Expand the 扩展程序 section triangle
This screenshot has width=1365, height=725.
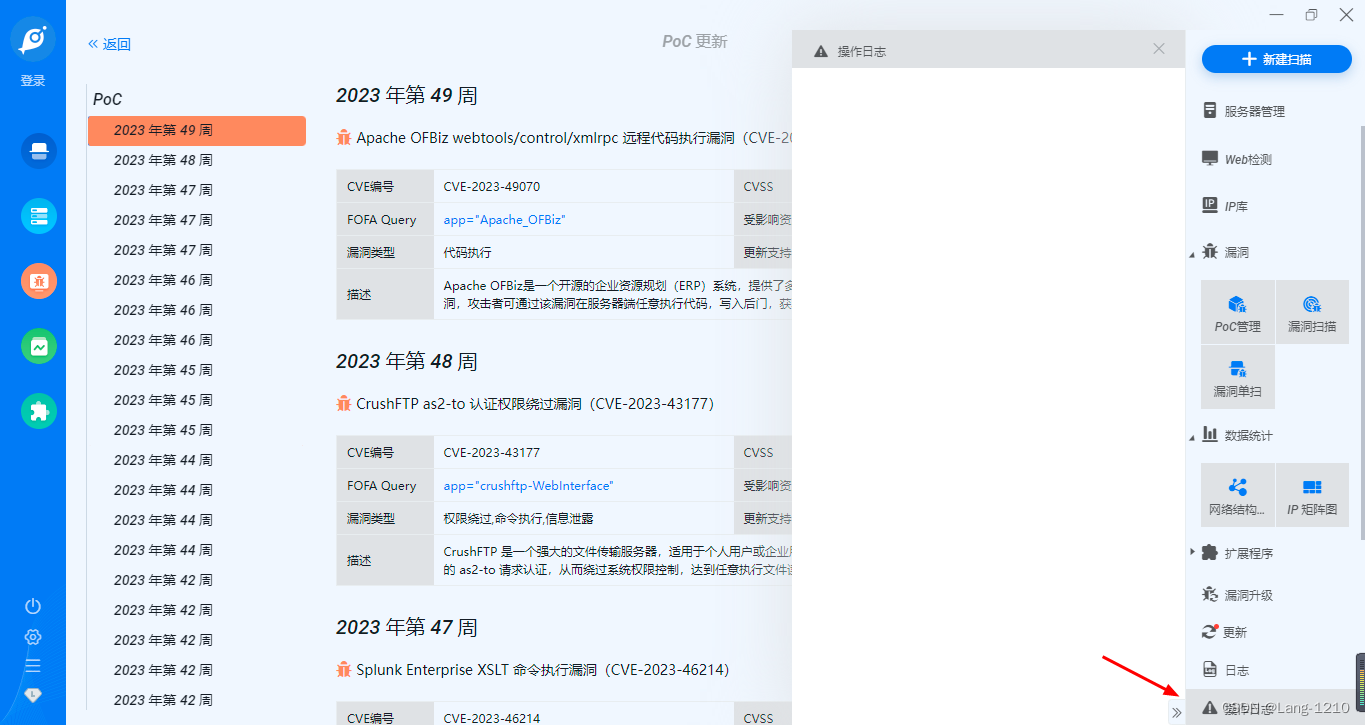(1192, 551)
